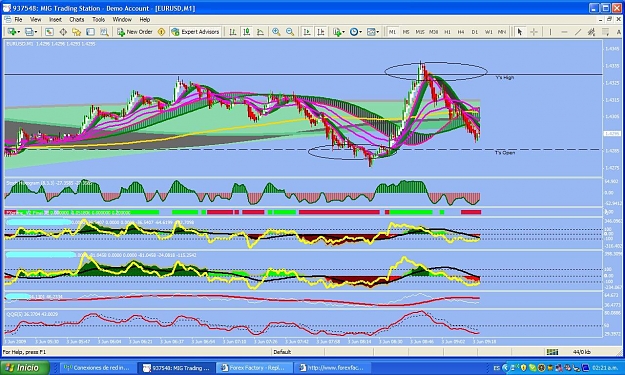Click the Y's High line label
This screenshot has width=625, height=375.
505,78
